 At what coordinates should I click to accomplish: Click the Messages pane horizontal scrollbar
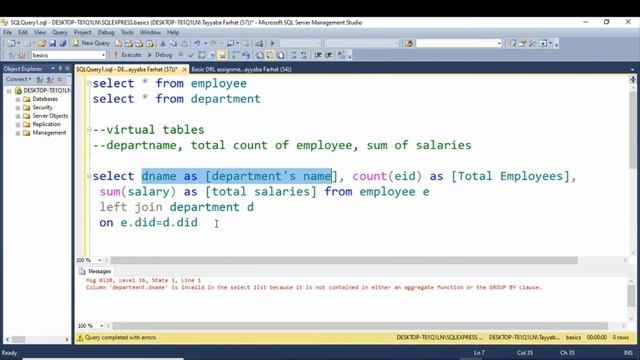coord(360,326)
